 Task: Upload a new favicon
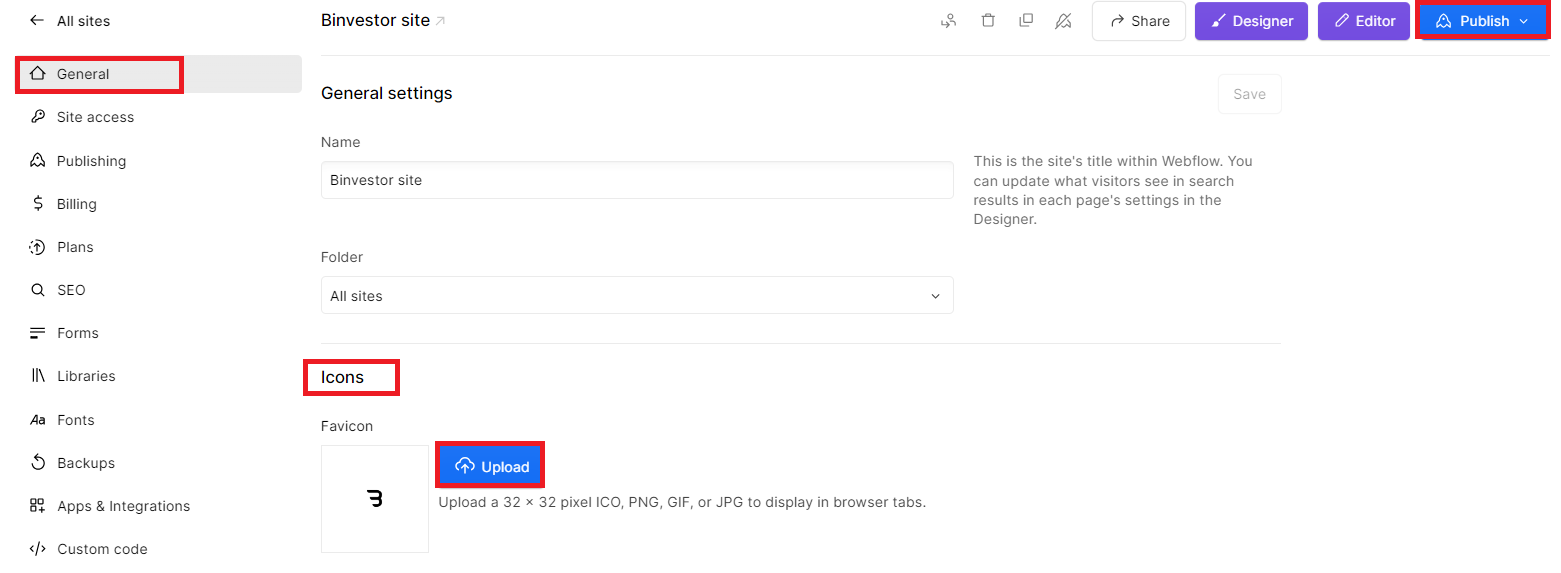pyautogui.click(x=491, y=466)
